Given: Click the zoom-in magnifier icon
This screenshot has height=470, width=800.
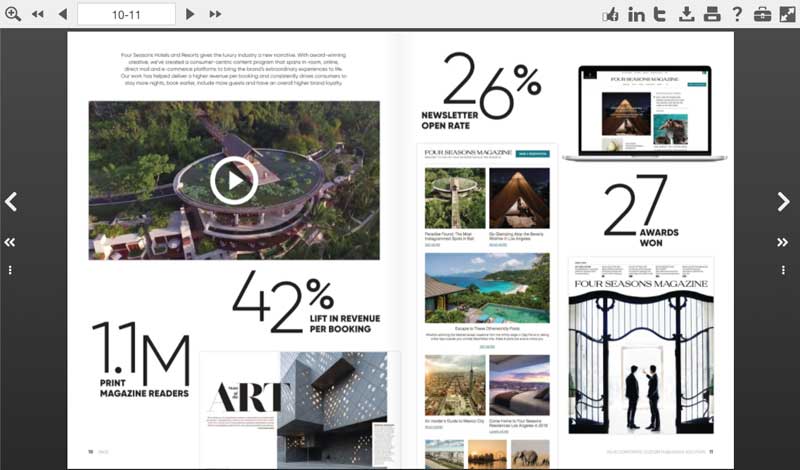Looking at the screenshot, I should point(13,14).
